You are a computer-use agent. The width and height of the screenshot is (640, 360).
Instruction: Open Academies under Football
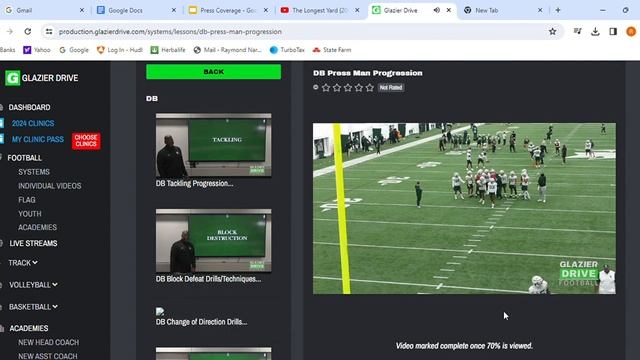(x=37, y=227)
